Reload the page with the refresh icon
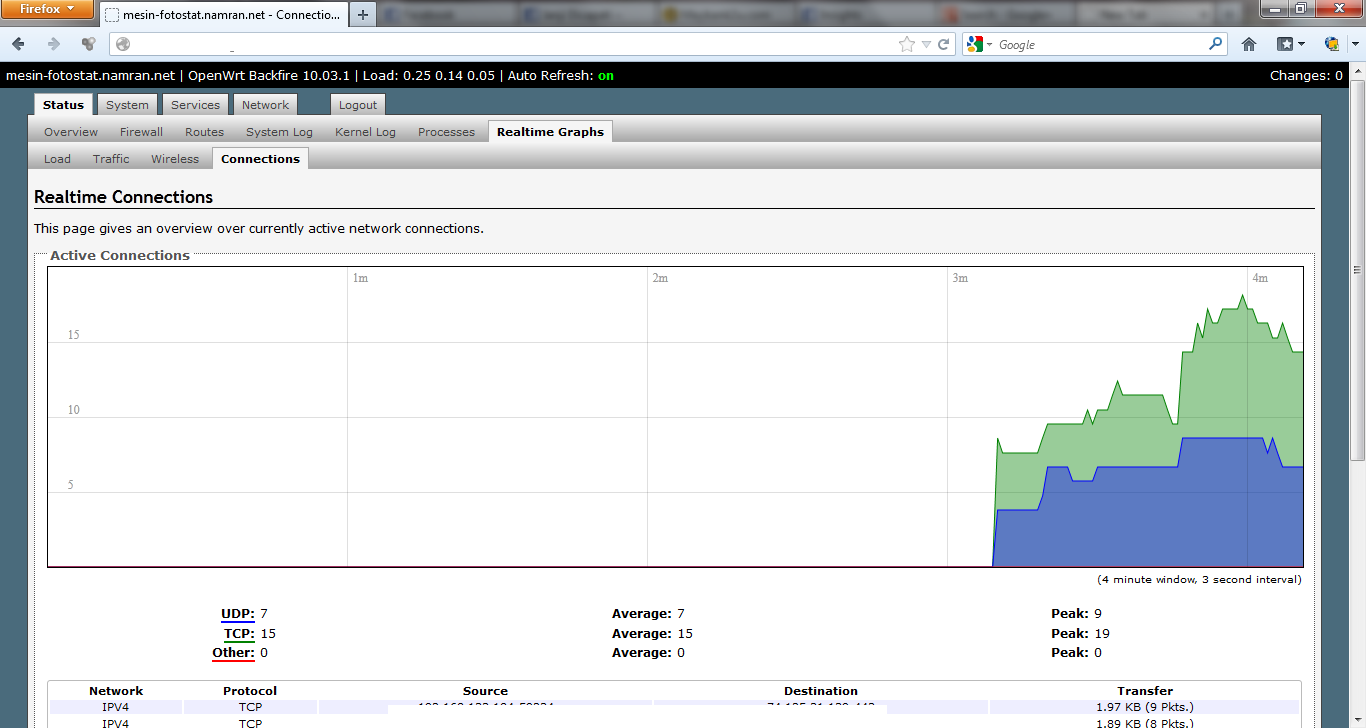The image size is (1366, 728). pos(943,44)
